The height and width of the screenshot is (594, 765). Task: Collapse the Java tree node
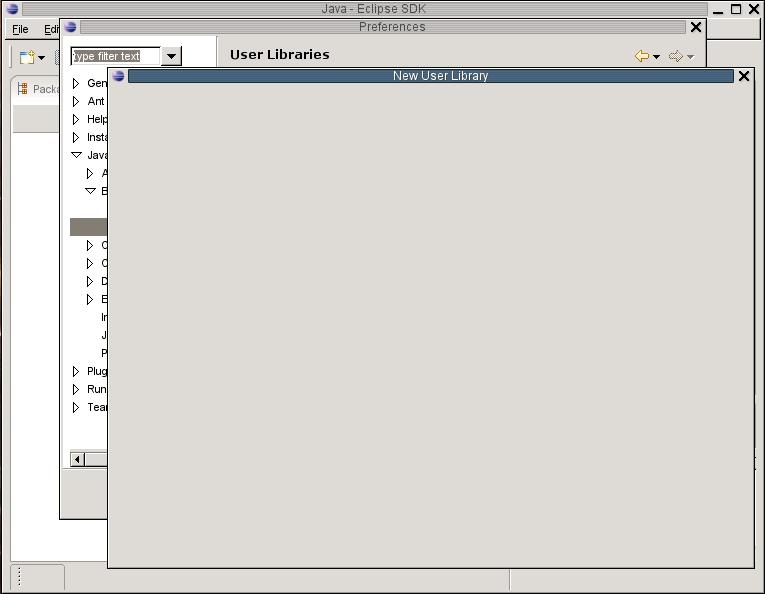(76, 155)
